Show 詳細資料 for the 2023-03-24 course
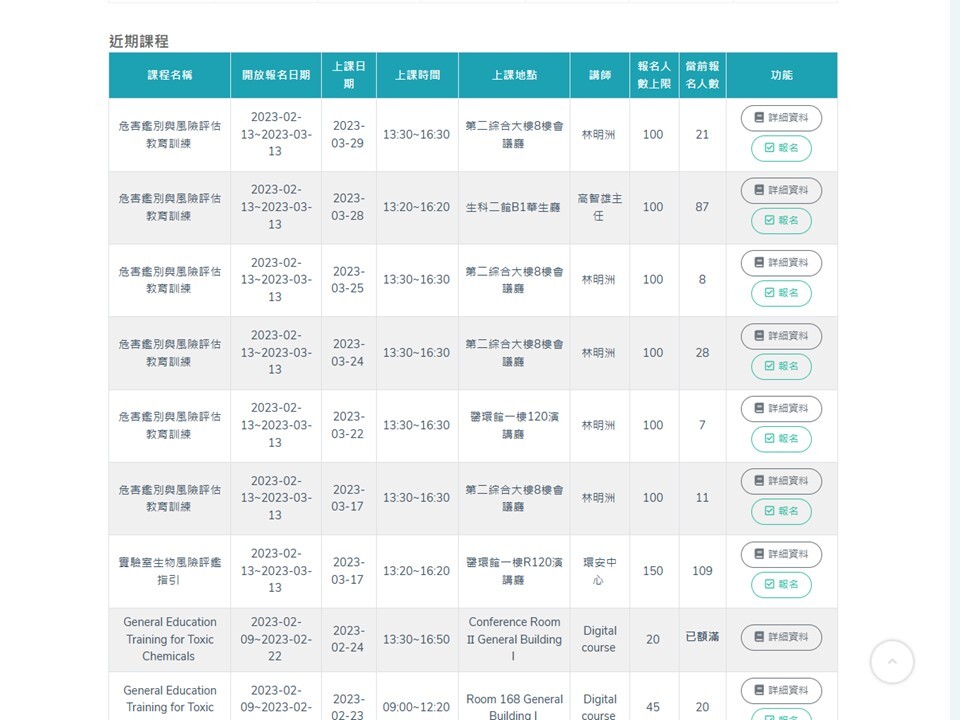The height and width of the screenshot is (720, 960). [x=781, y=336]
